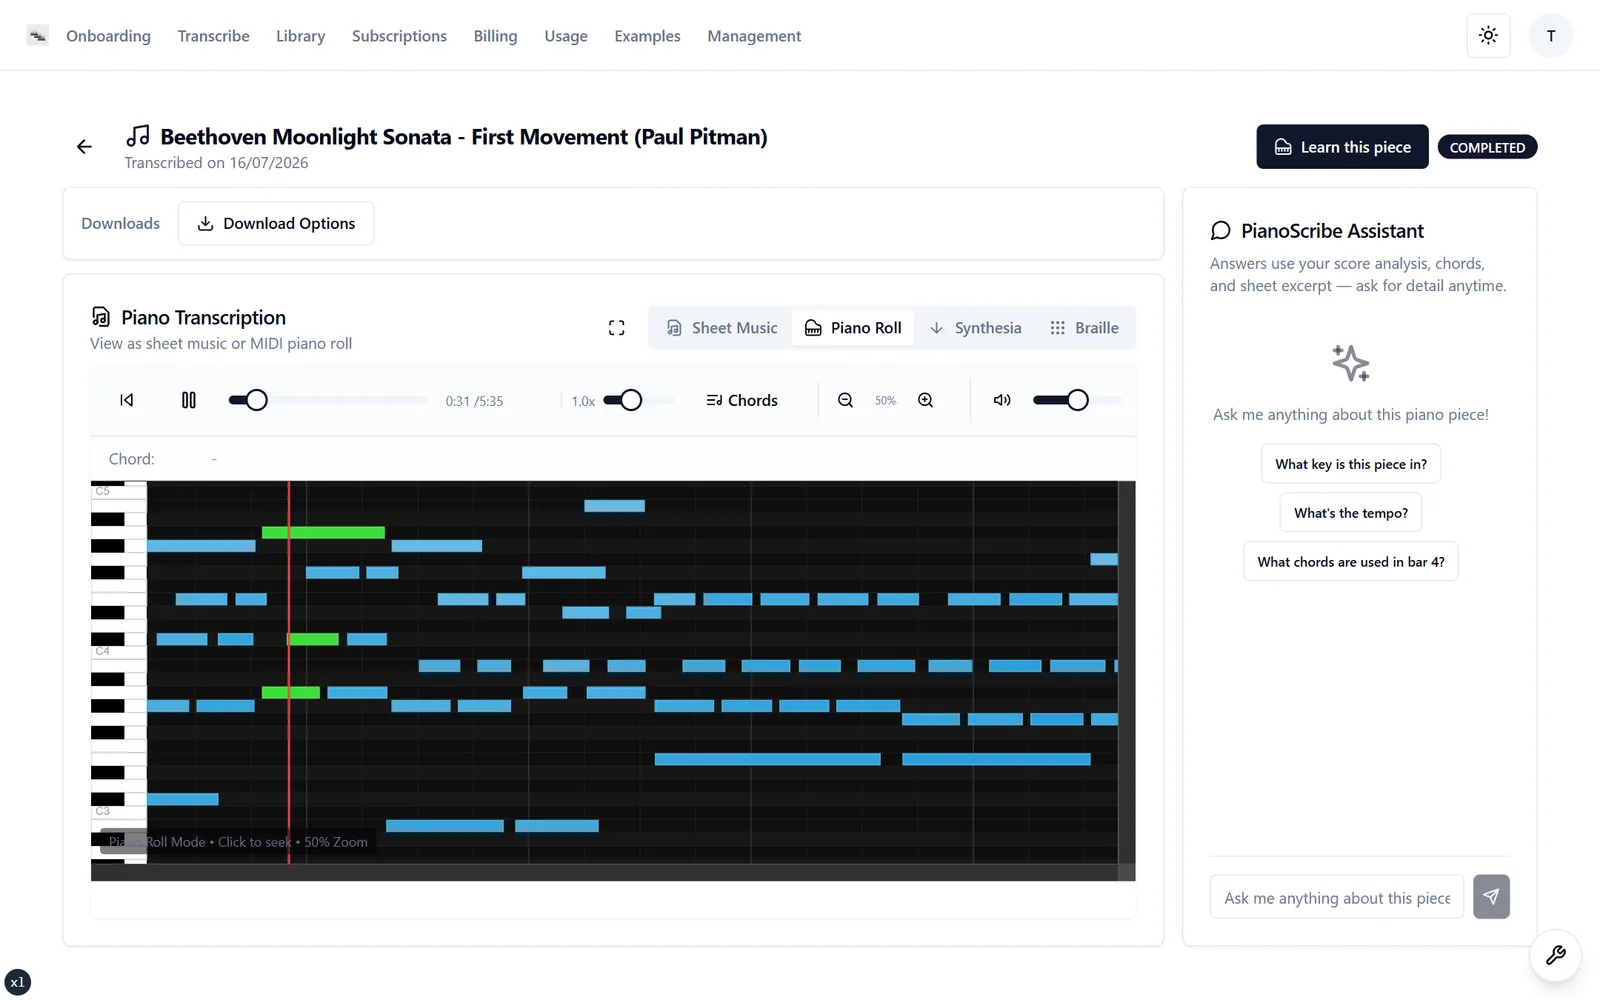
Task: Open the Download Options menu
Action: pos(276,223)
